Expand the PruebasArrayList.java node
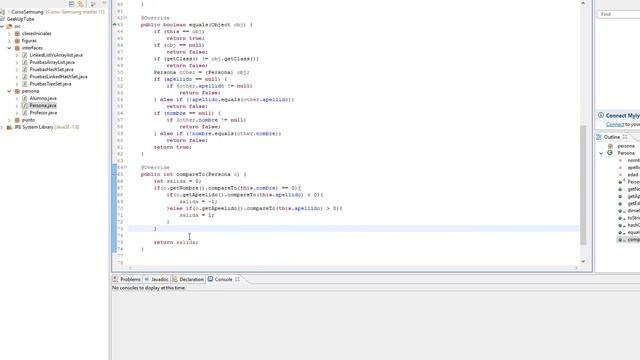This screenshot has height=360, width=640. click(x=17, y=62)
